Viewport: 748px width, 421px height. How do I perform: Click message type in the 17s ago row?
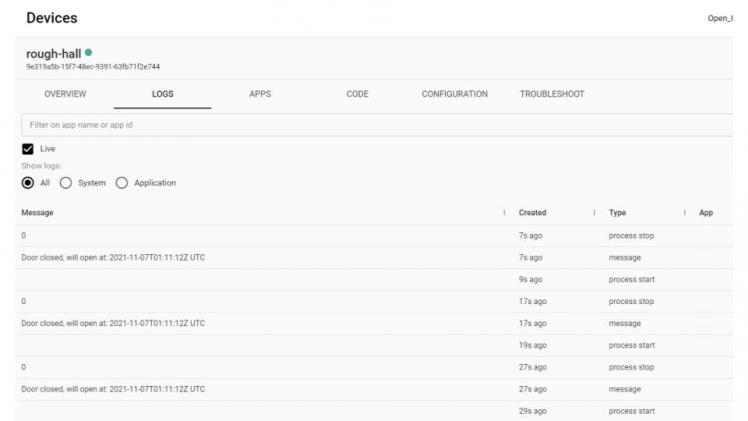(625, 323)
